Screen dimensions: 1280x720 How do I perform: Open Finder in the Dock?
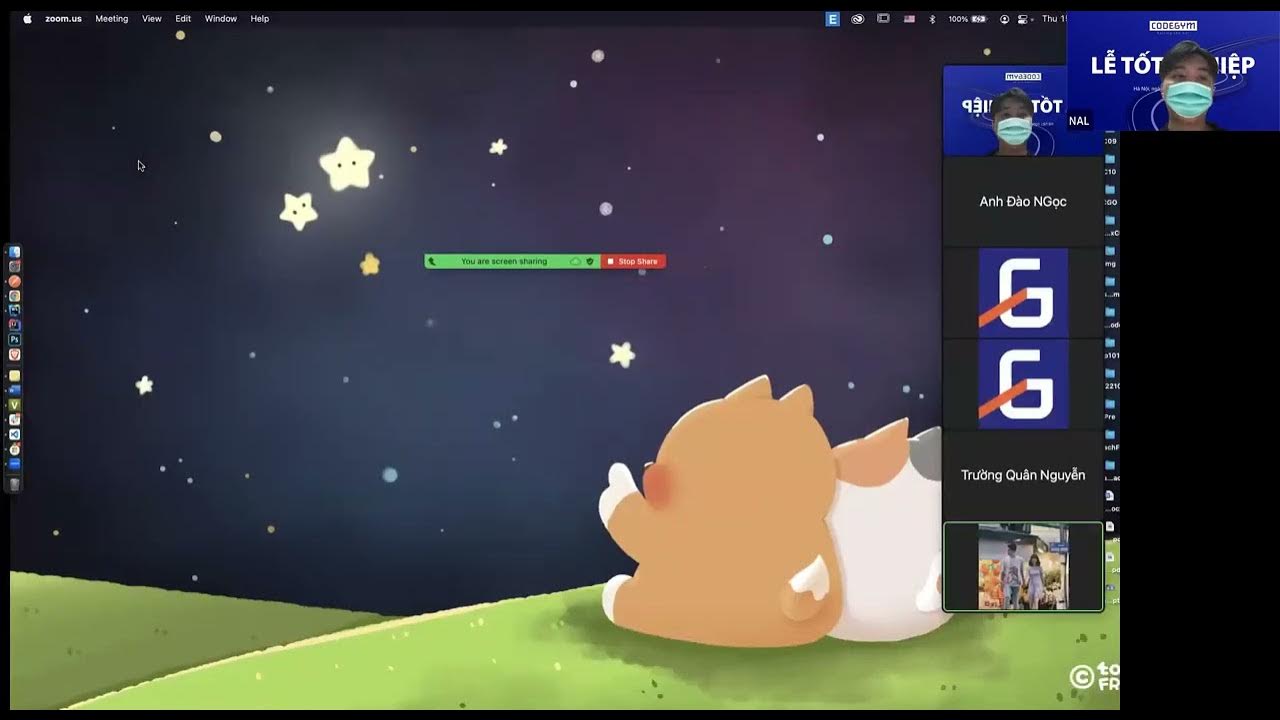pyautogui.click(x=14, y=252)
